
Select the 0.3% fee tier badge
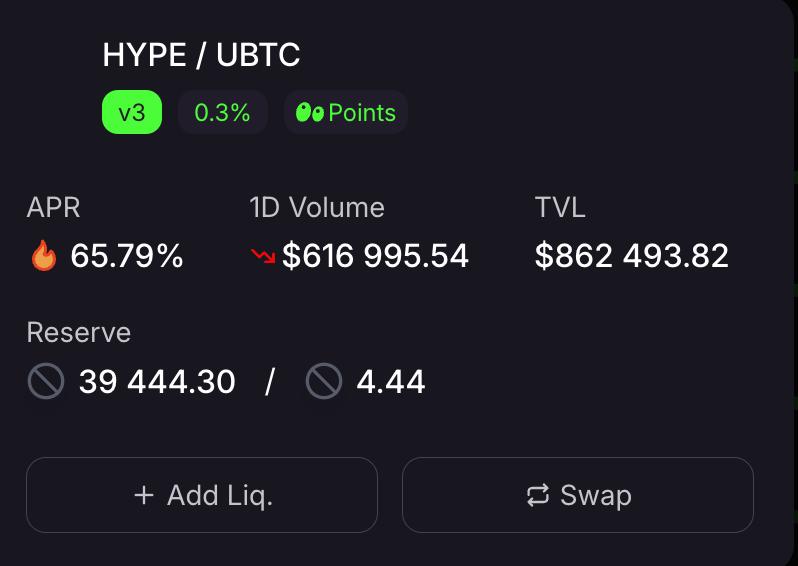coord(222,112)
